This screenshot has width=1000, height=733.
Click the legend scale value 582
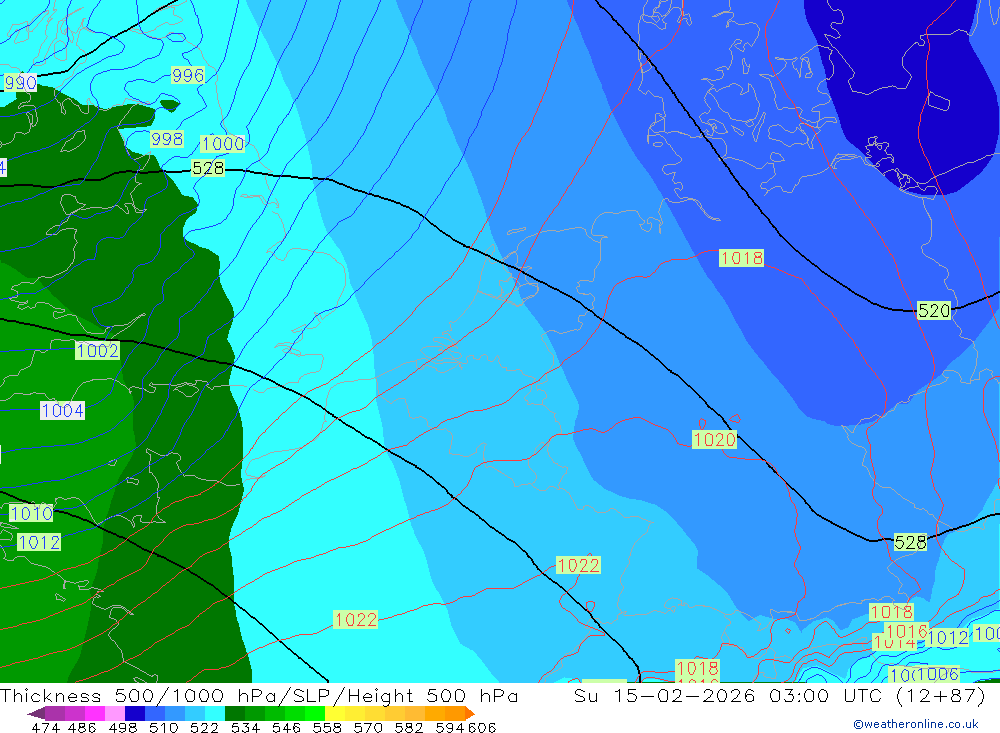tap(408, 728)
